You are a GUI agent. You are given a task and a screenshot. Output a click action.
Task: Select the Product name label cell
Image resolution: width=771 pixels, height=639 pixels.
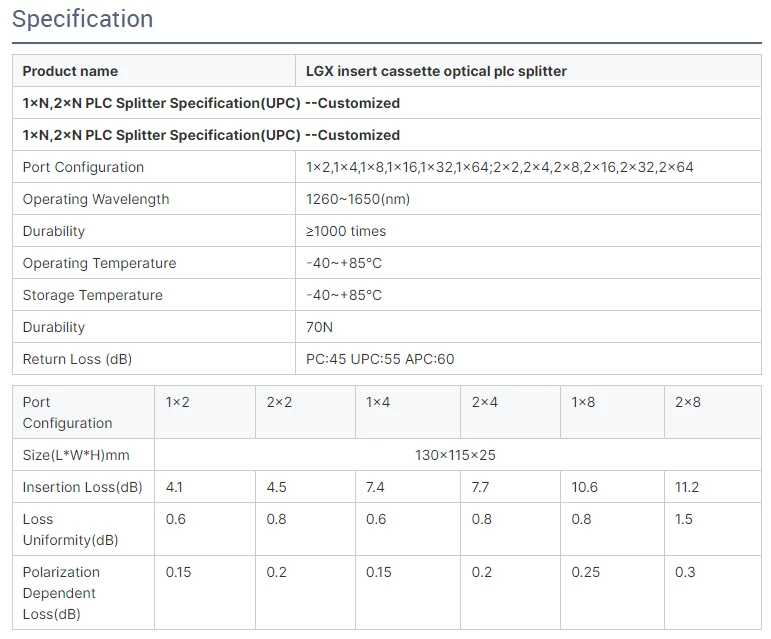(154, 71)
